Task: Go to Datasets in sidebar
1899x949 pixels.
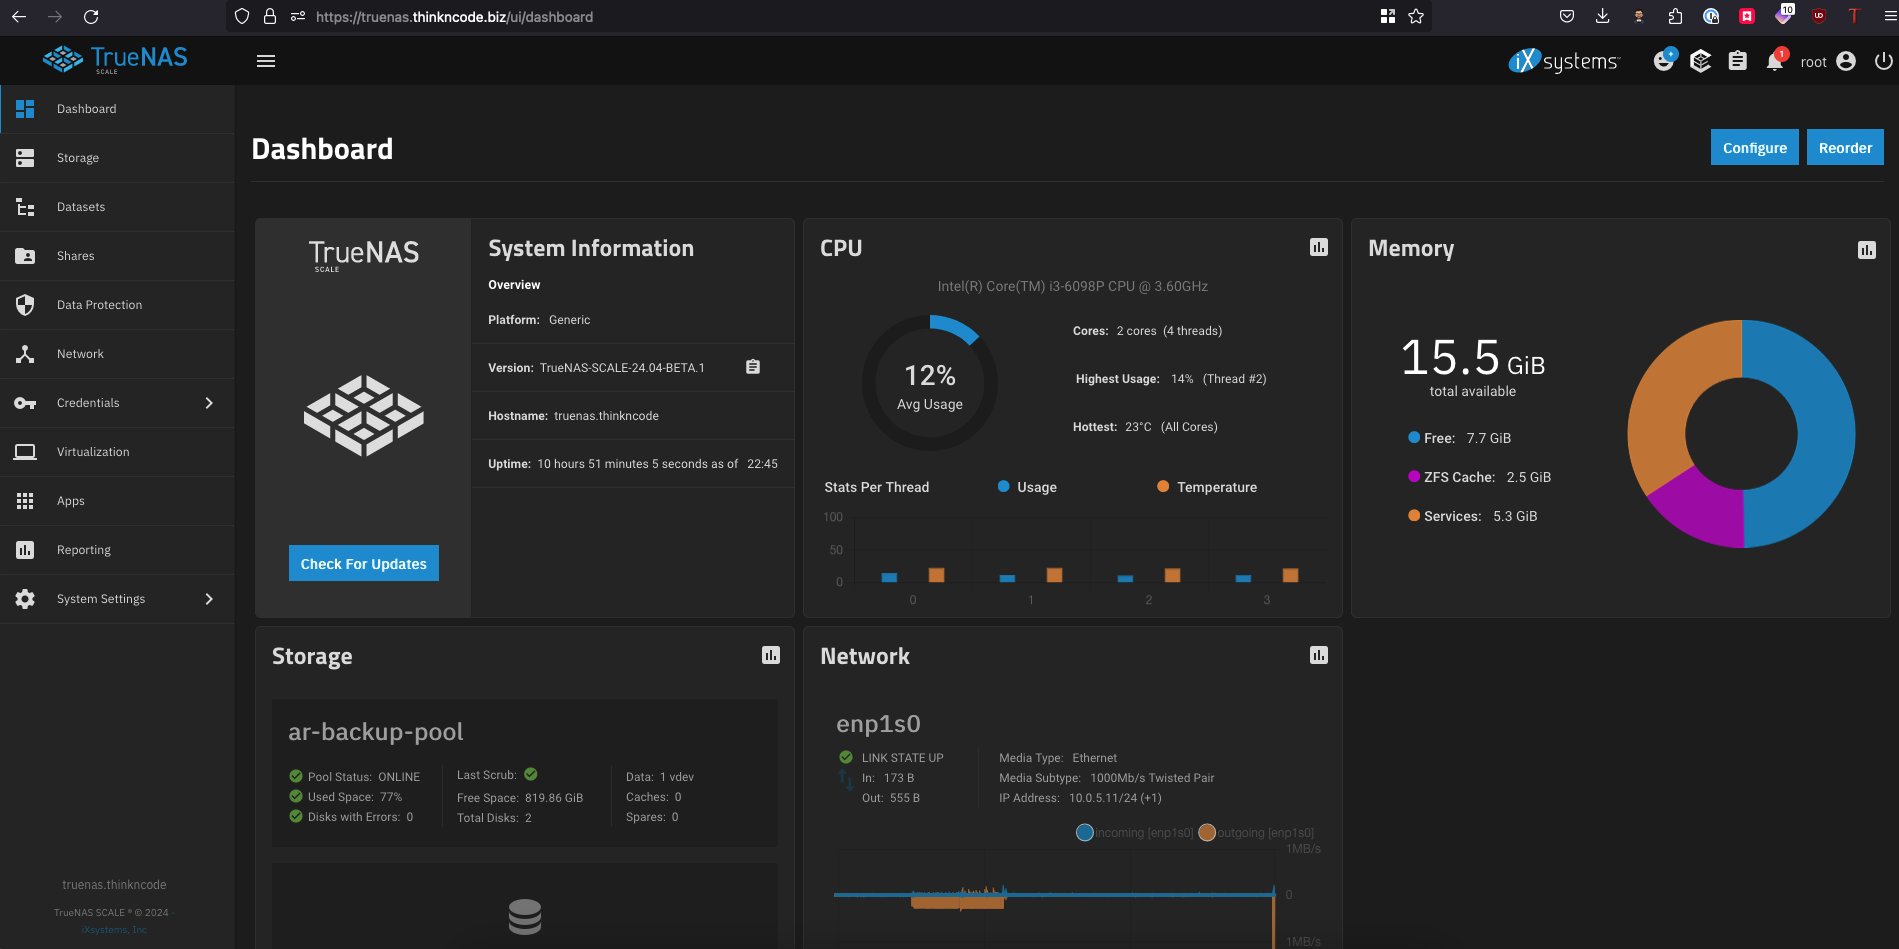Action: tap(117, 207)
